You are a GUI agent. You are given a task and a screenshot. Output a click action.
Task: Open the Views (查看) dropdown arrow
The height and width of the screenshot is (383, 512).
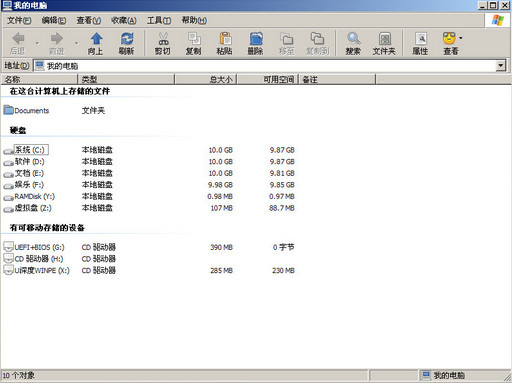(x=461, y=38)
